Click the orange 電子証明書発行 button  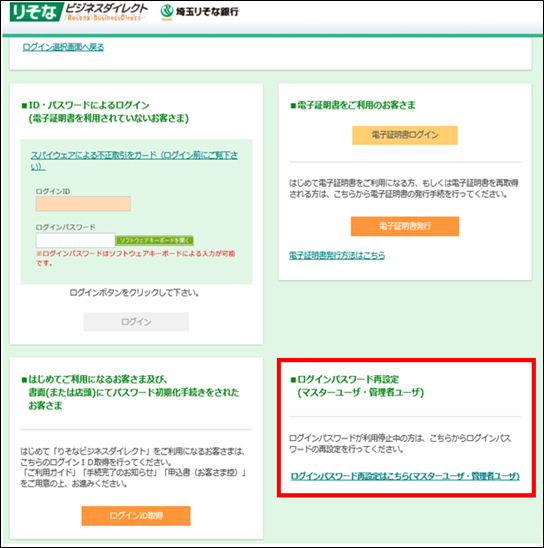click(x=405, y=226)
